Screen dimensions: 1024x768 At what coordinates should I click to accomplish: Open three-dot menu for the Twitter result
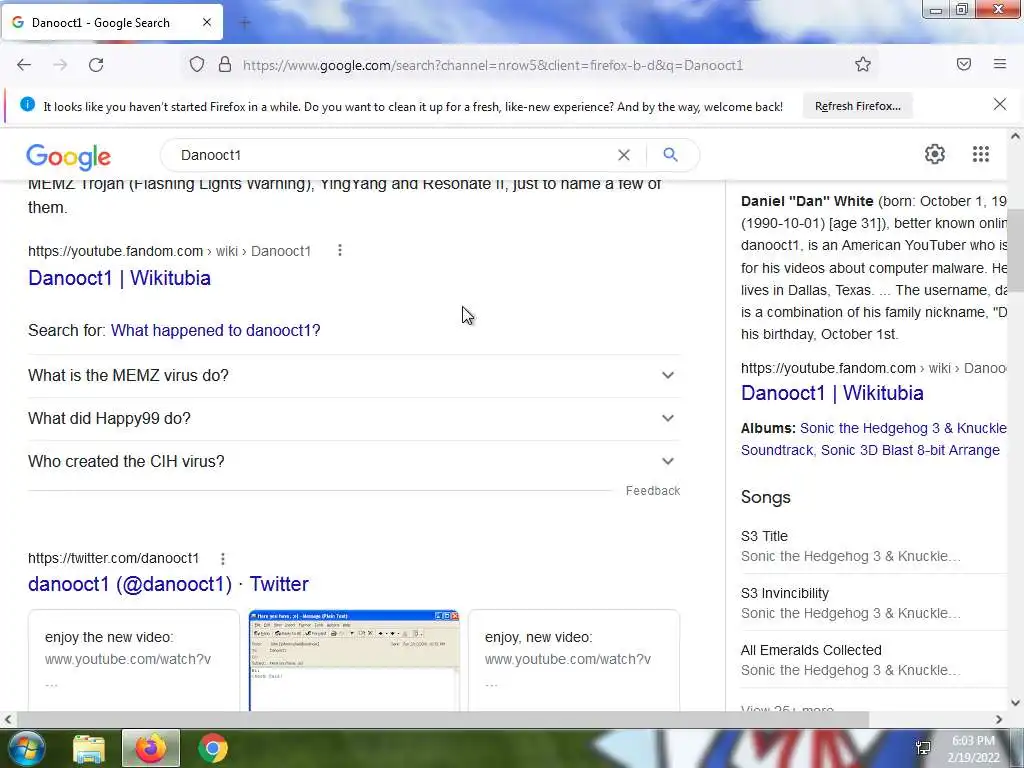point(223,559)
